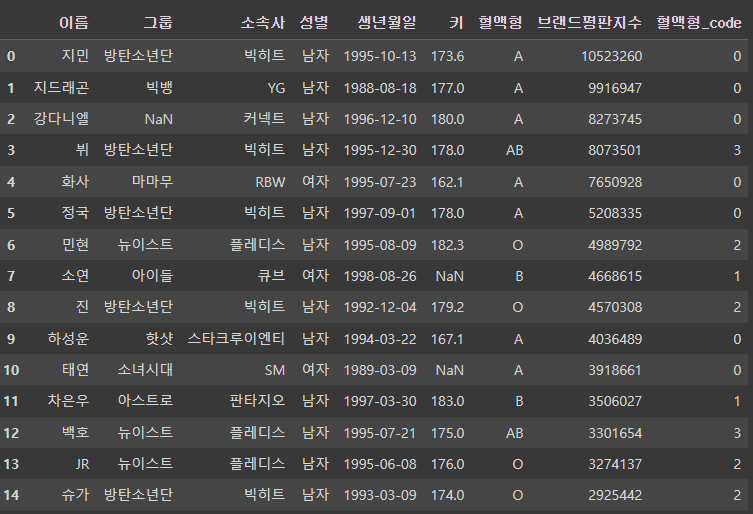
Task: Click brand value 8273745
Action: coord(615,119)
